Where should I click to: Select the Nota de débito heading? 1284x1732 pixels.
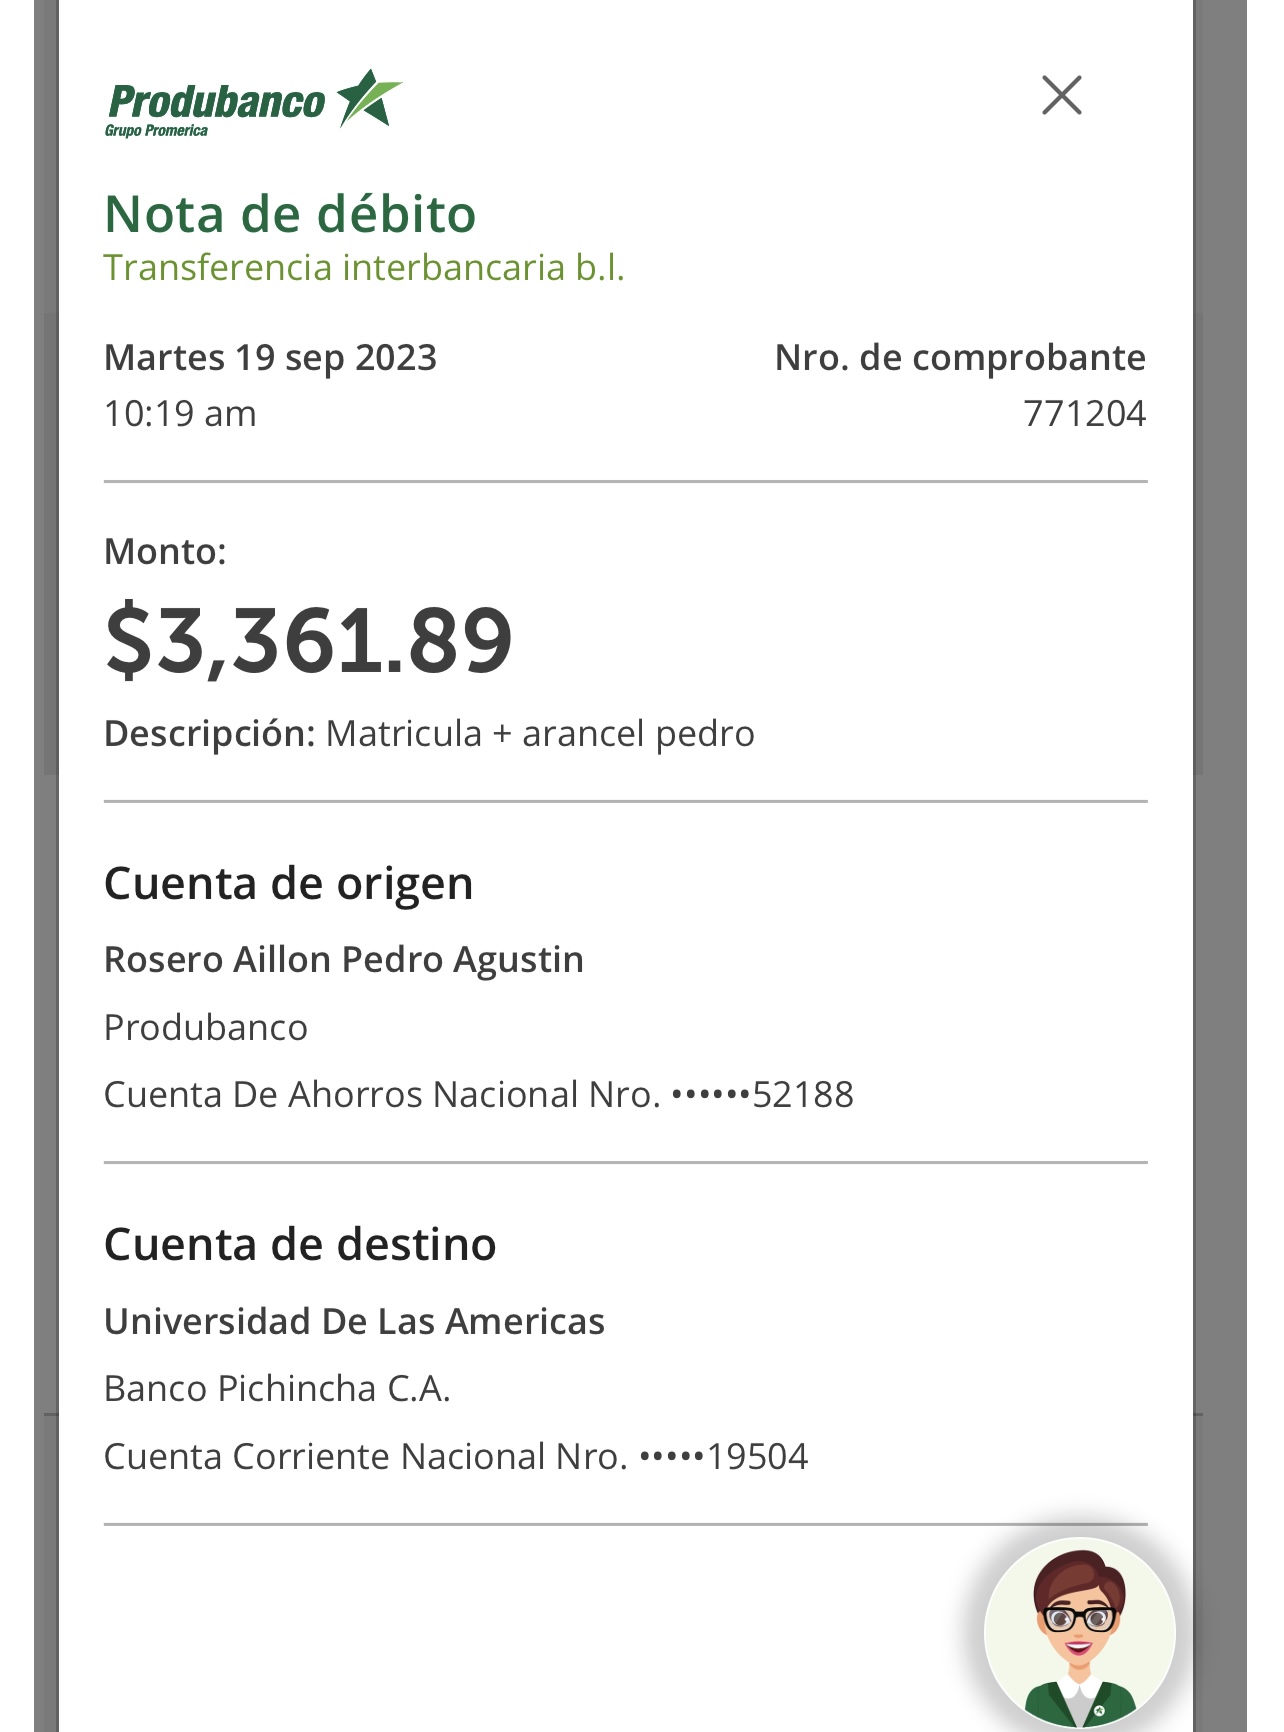pyautogui.click(x=290, y=214)
